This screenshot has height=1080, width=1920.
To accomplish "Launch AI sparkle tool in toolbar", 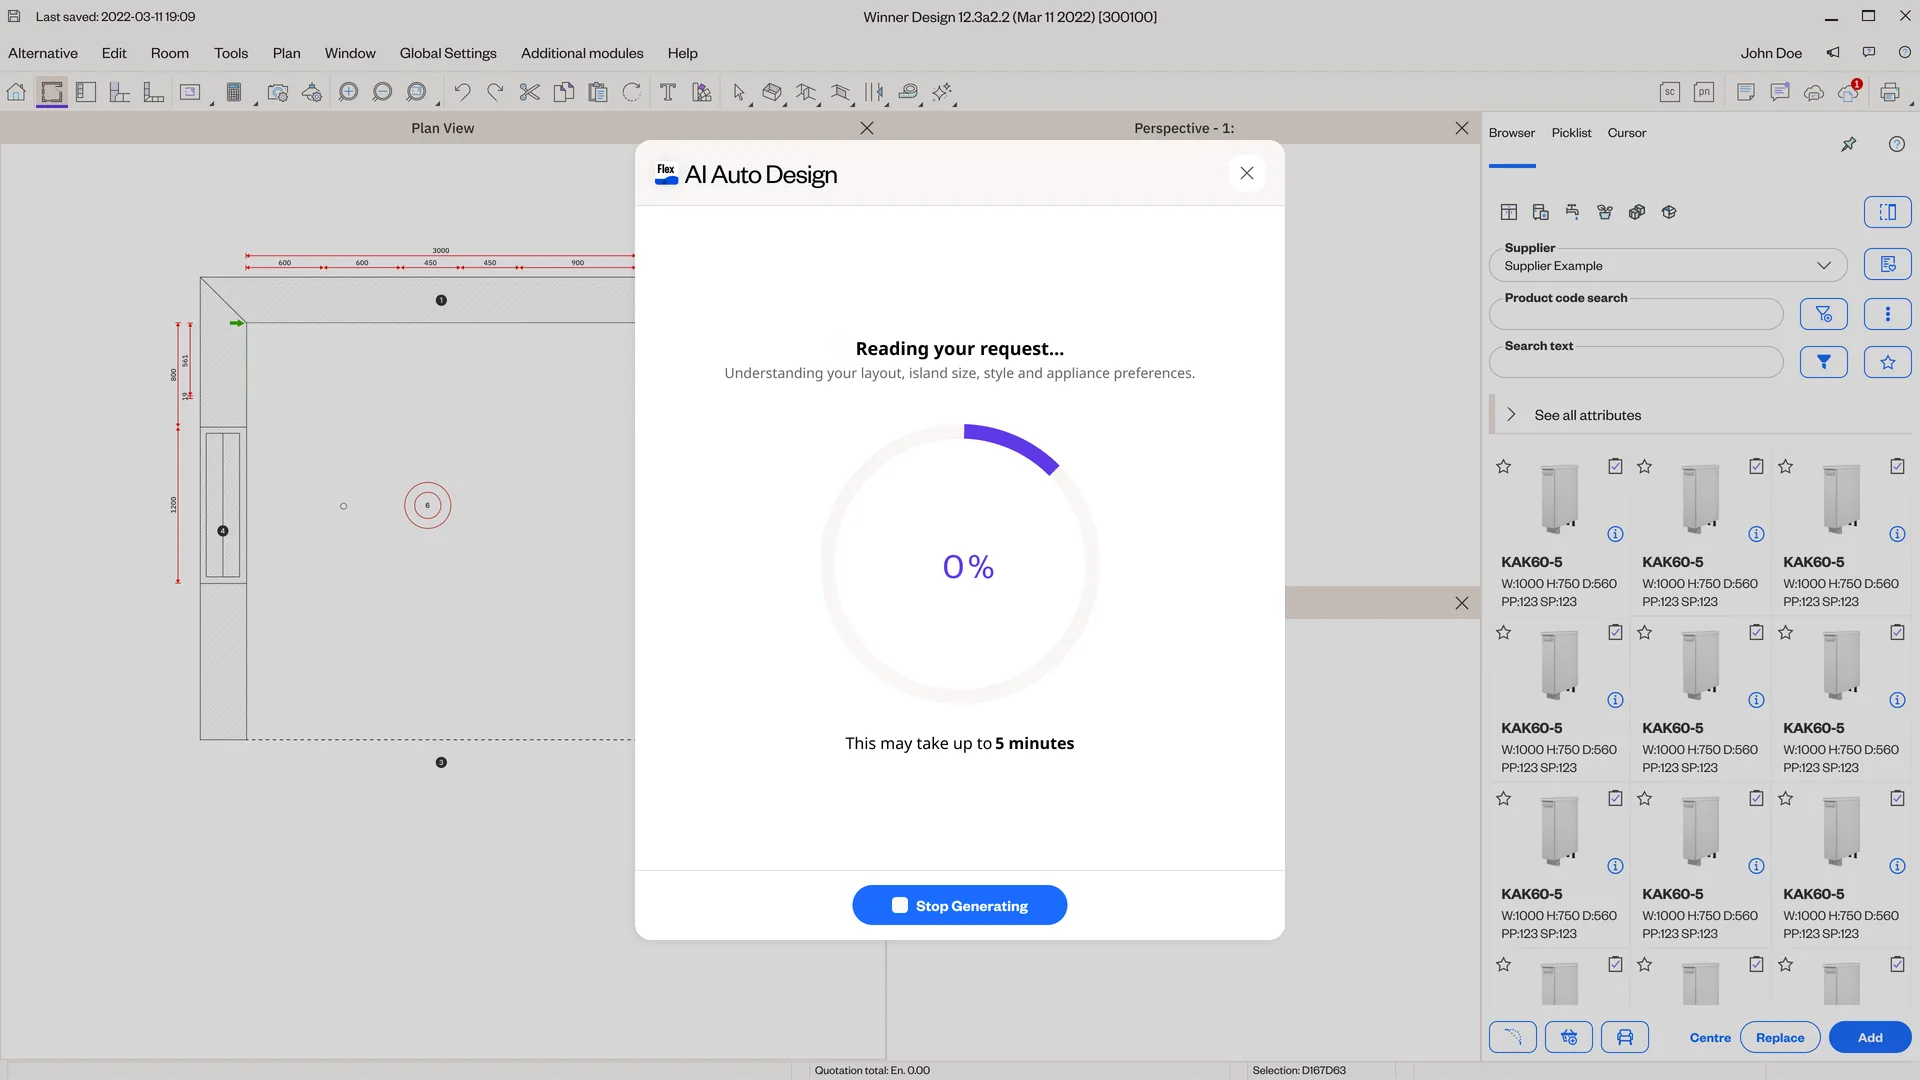I will 942,92.
